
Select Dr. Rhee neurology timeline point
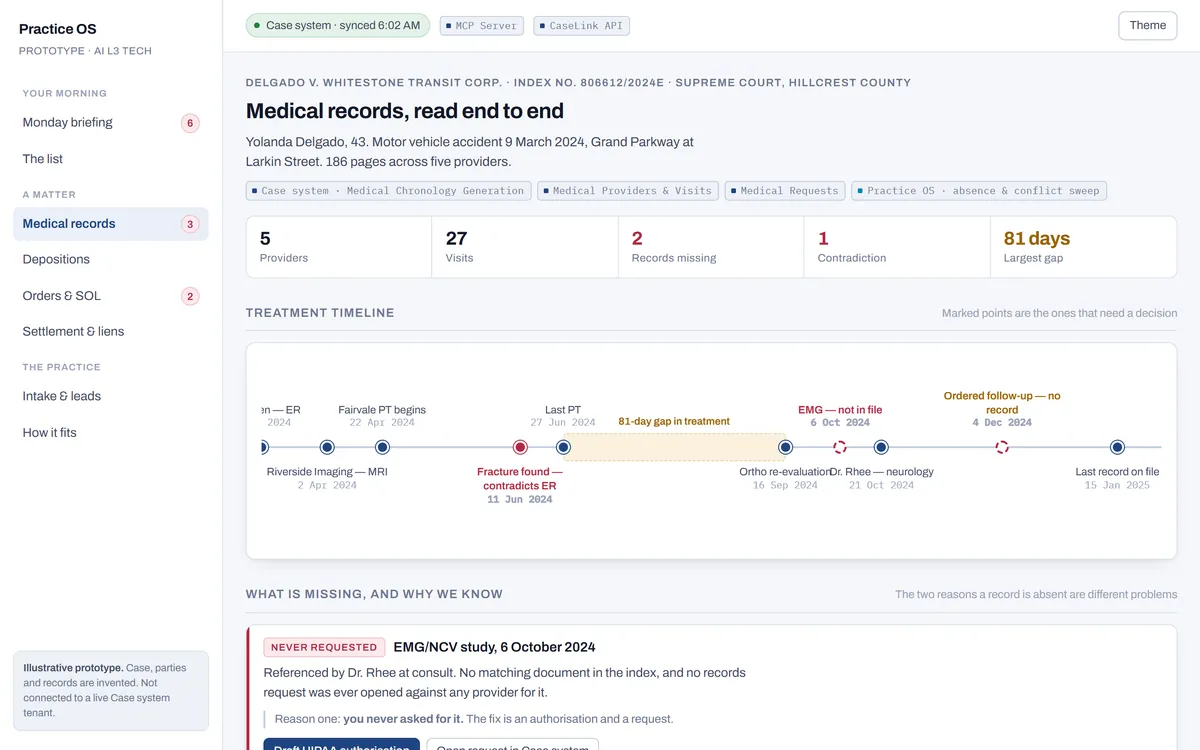881,447
